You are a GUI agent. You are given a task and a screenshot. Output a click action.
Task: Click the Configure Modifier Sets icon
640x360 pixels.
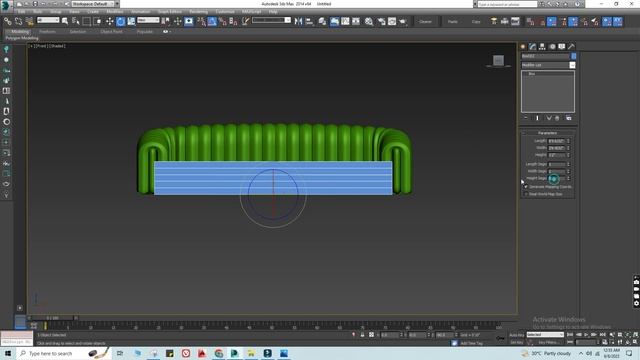[569, 118]
